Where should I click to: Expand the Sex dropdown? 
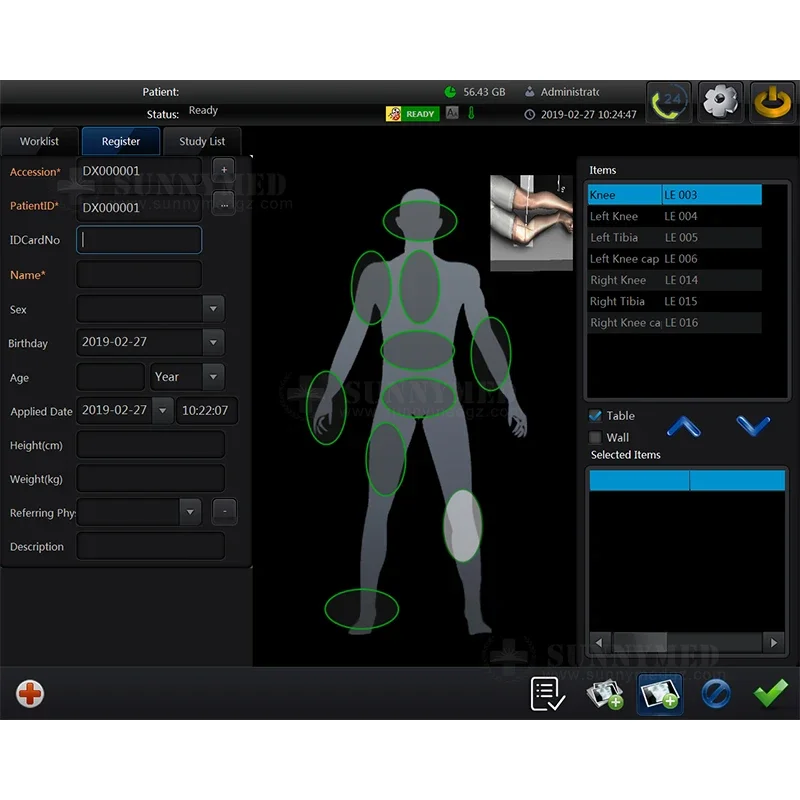point(213,309)
